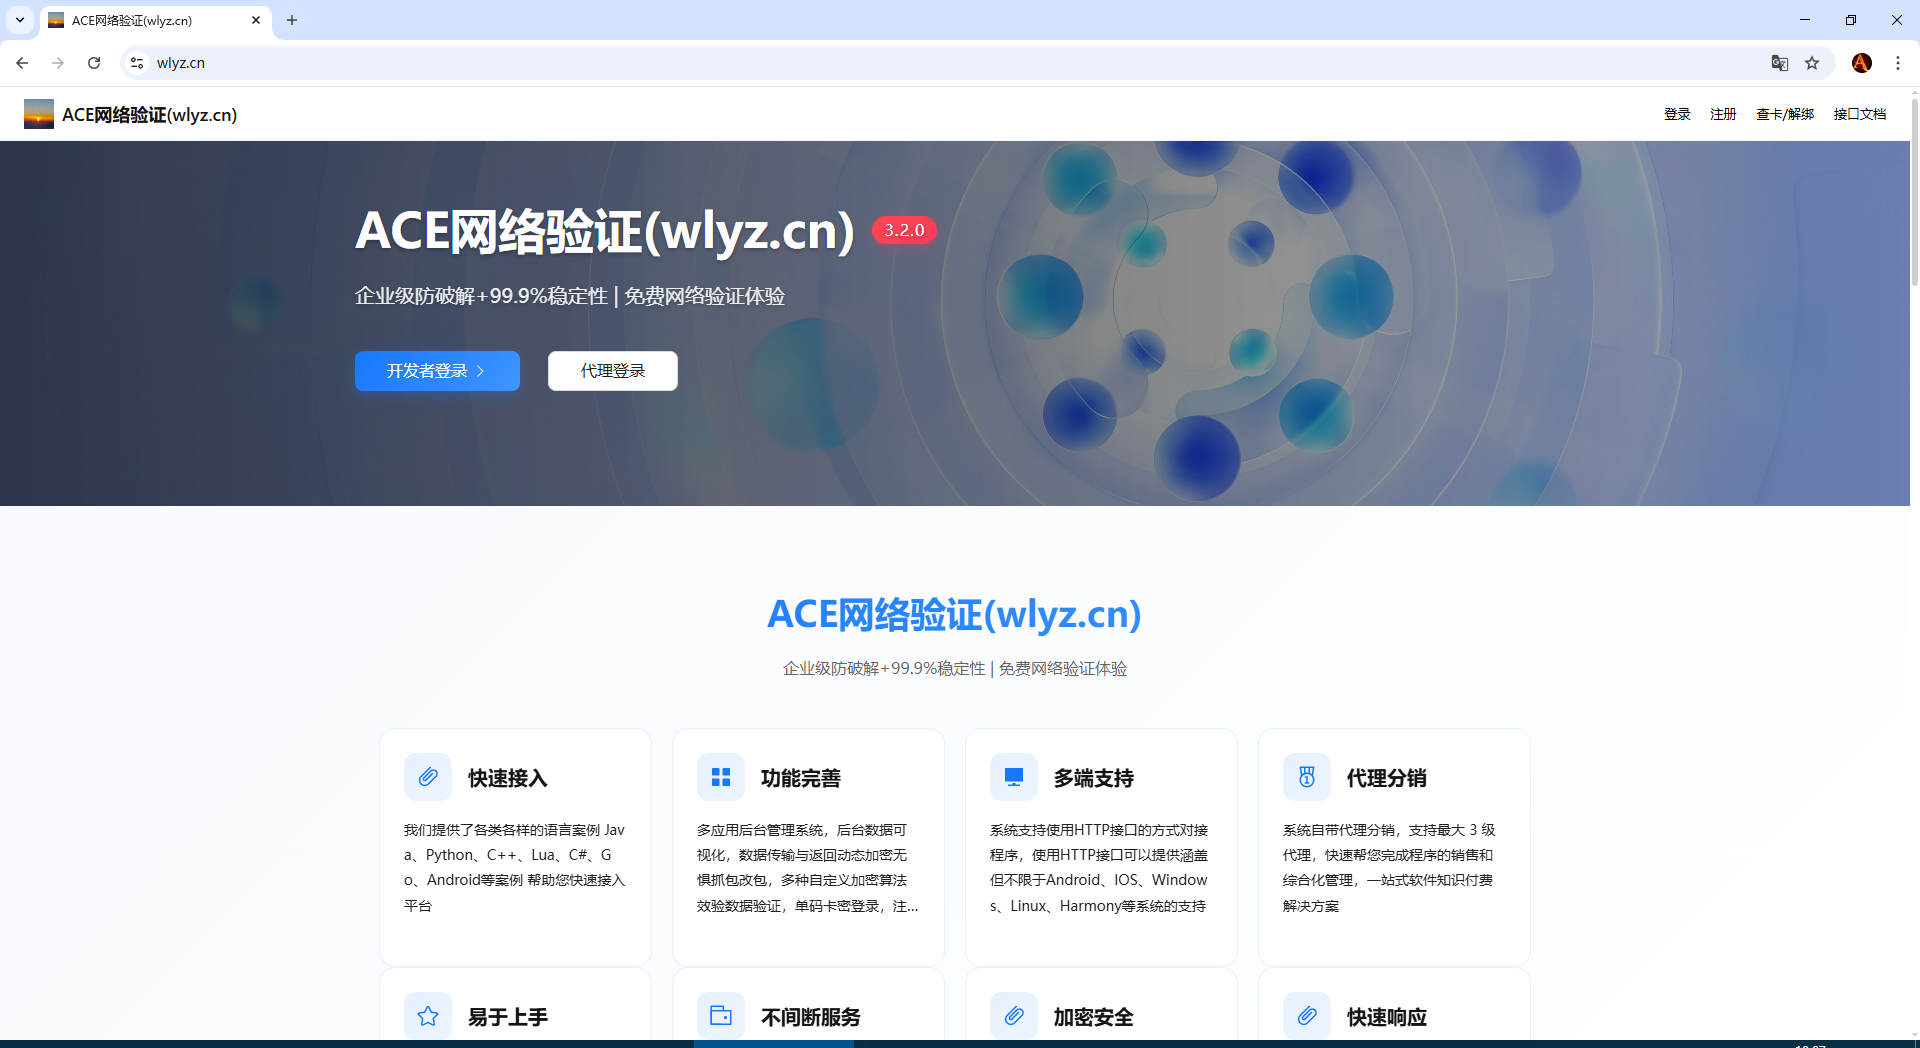Reload the page
The height and width of the screenshot is (1048, 1920).
coord(94,63)
